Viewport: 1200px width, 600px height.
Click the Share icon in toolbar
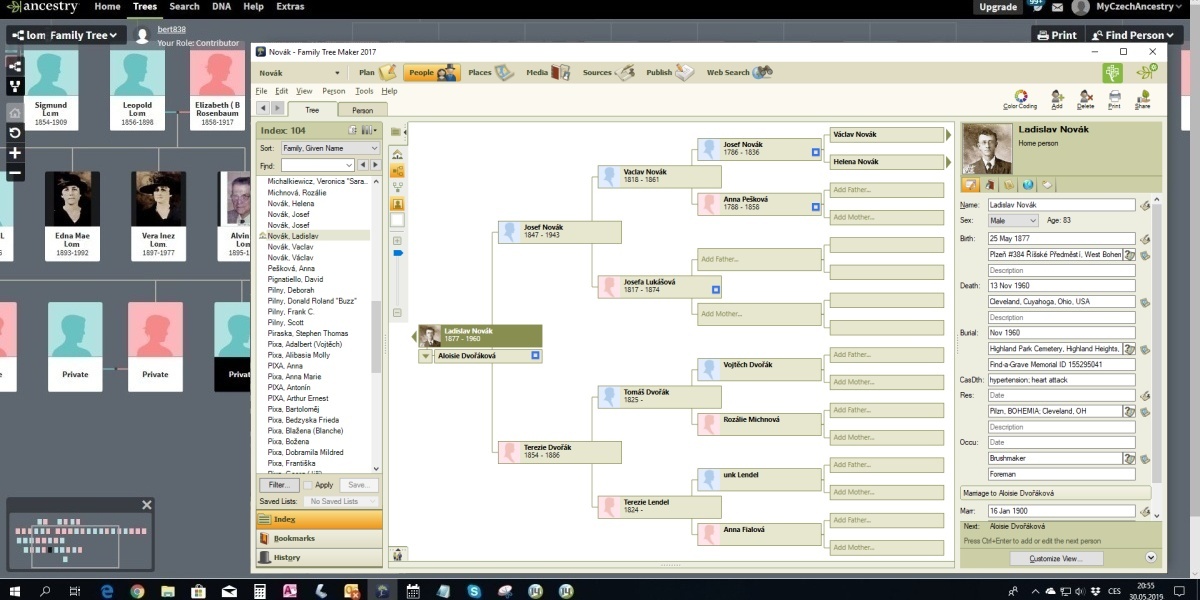pos(1142,99)
